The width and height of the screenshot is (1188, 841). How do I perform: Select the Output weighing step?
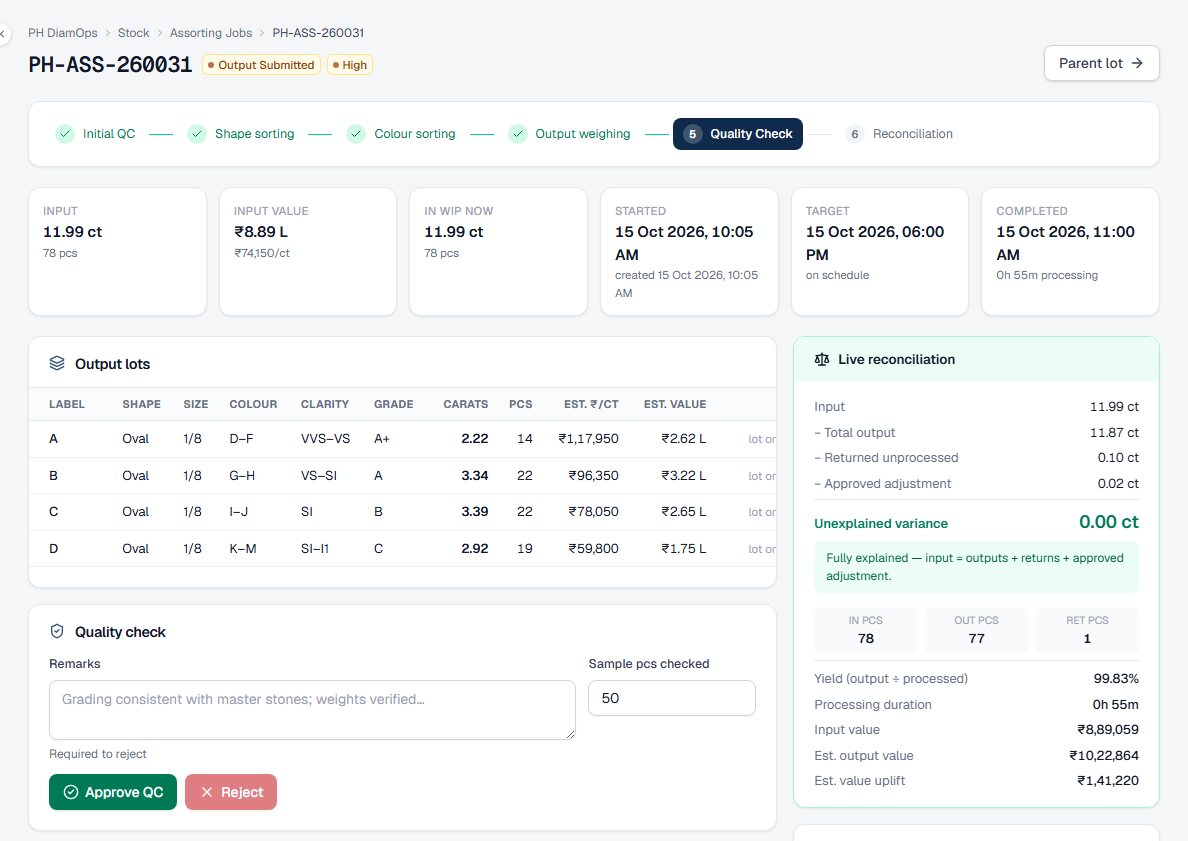569,134
